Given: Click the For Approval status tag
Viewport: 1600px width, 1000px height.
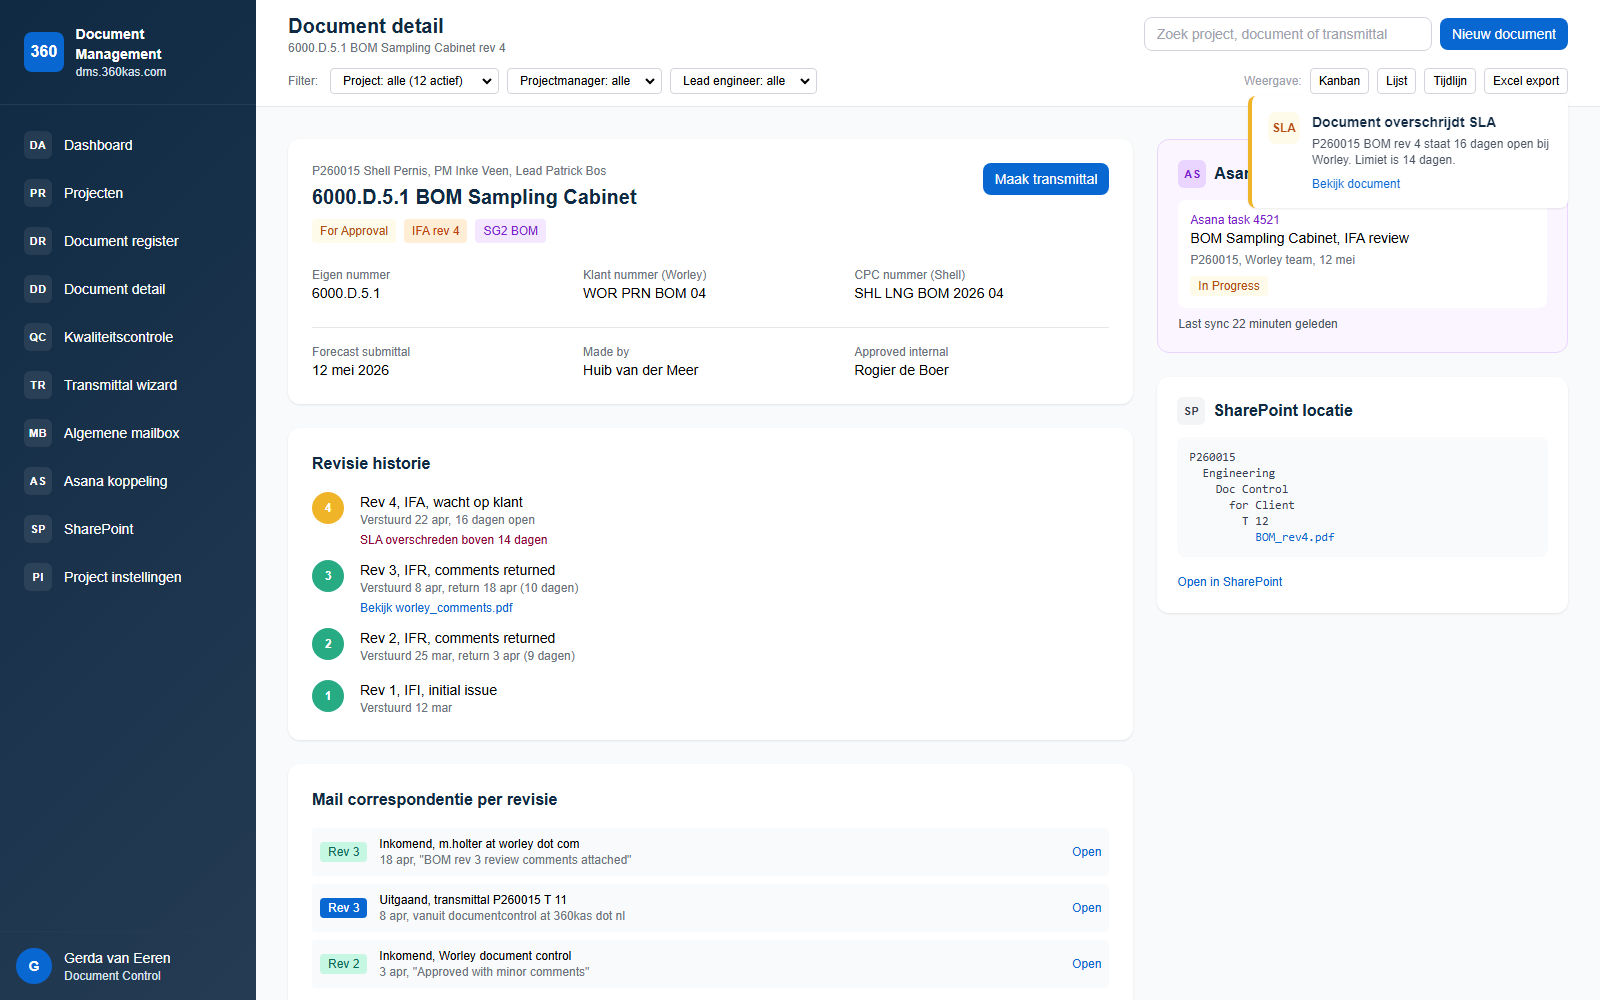Looking at the screenshot, I should (x=354, y=231).
